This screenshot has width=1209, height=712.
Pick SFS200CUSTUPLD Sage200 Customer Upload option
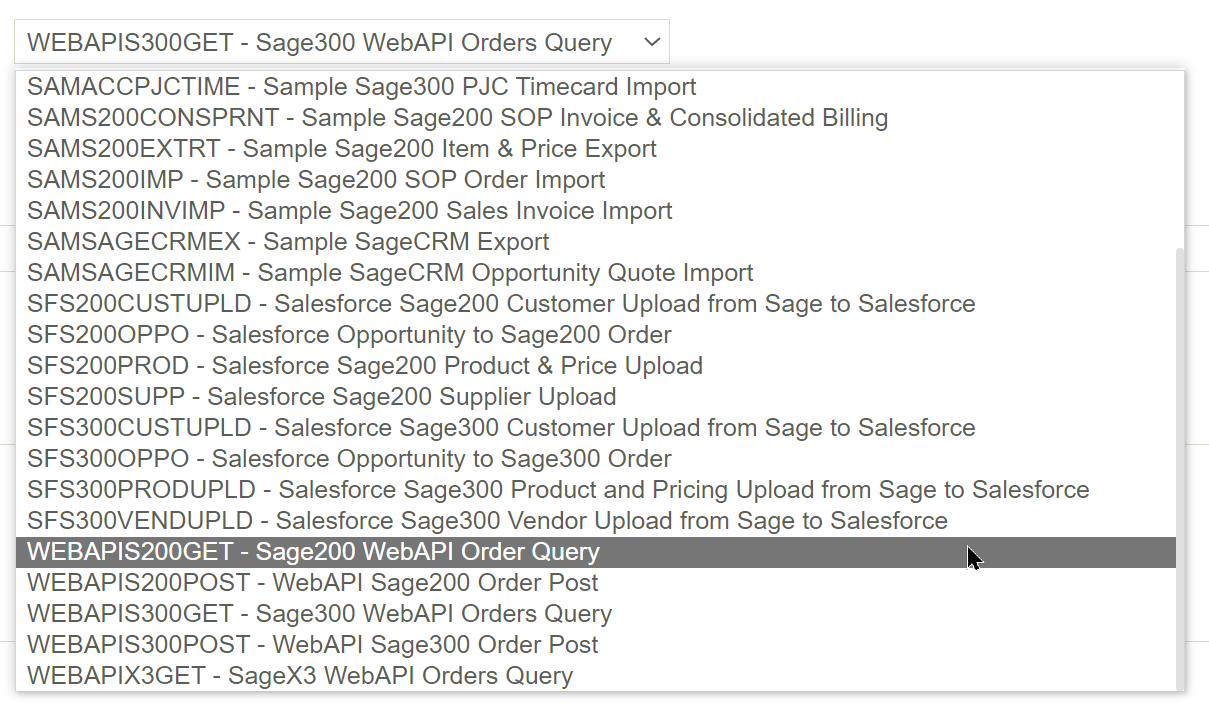[x=501, y=304]
